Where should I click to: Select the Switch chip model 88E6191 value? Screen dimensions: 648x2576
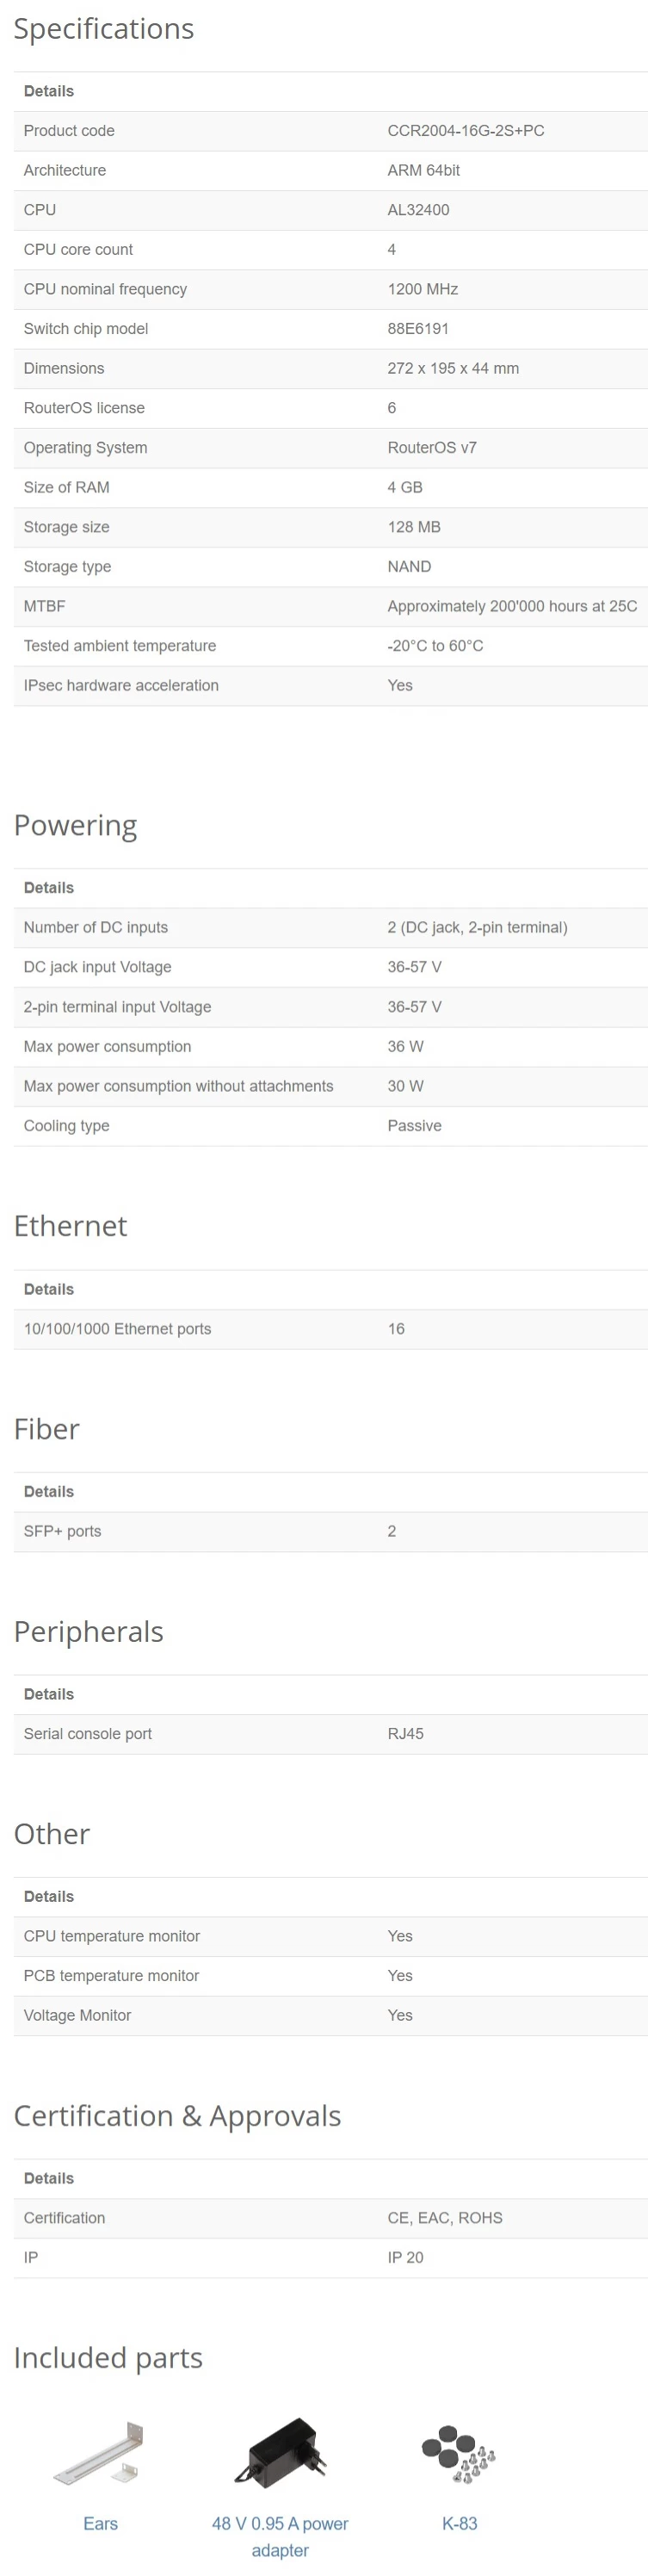[x=418, y=329]
